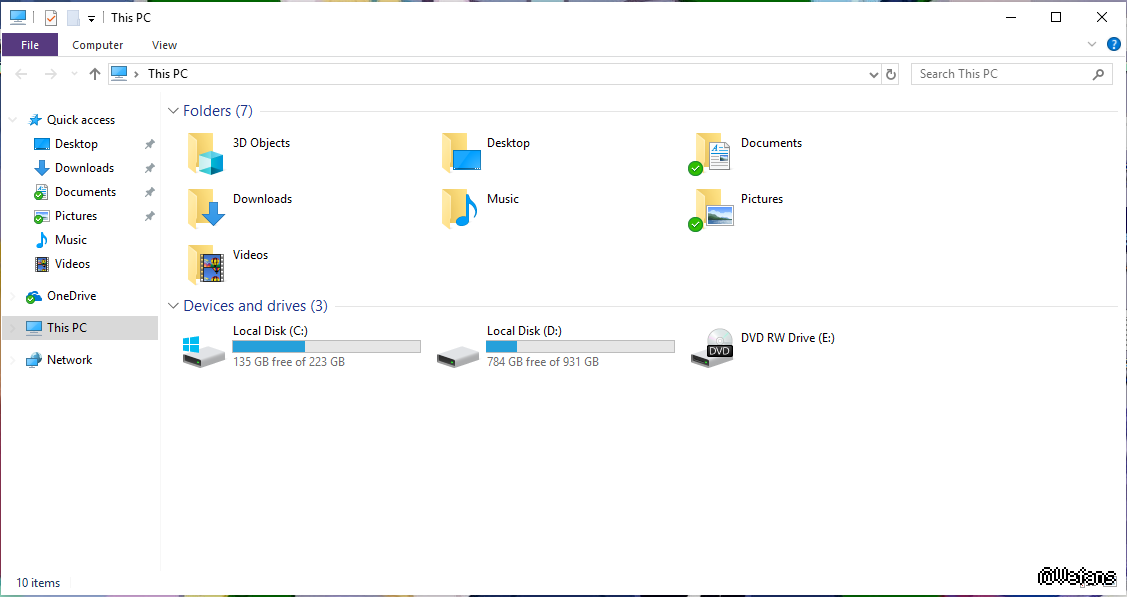The height and width of the screenshot is (597, 1127).
Task: Click the breadcrumb chevron before This PC
Action: 136,74
